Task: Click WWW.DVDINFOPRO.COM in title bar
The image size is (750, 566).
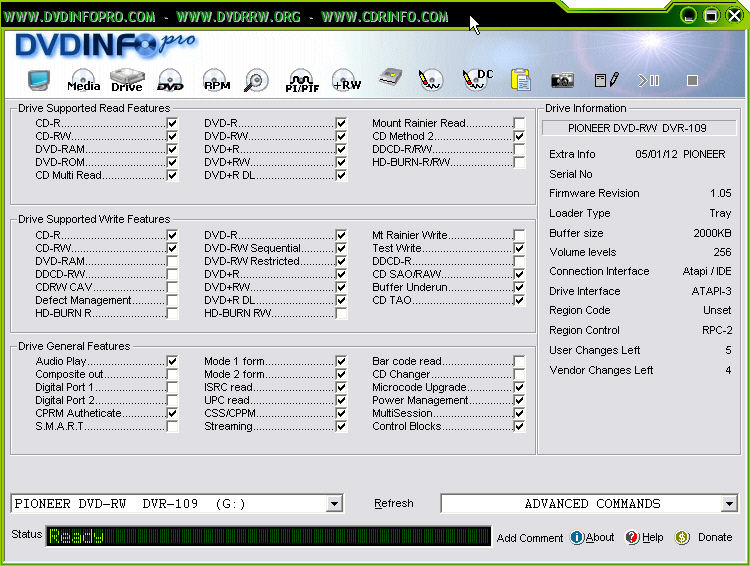Action: (79, 17)
